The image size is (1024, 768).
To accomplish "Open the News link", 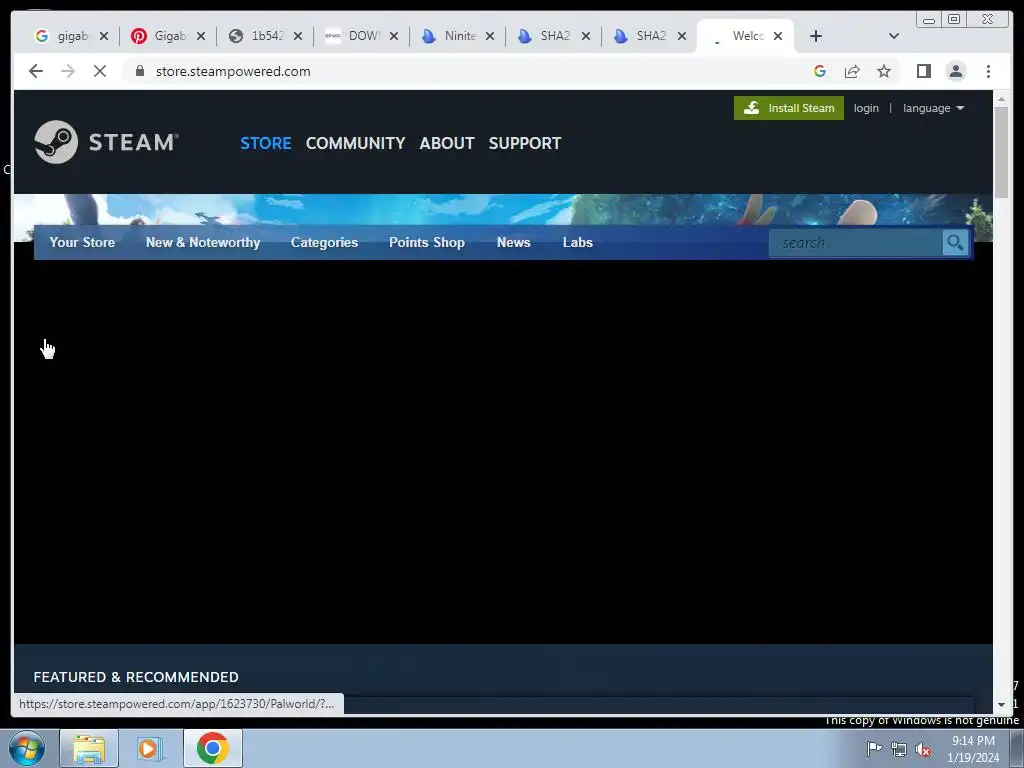I will pyautogui.click(x=513, y=242).
